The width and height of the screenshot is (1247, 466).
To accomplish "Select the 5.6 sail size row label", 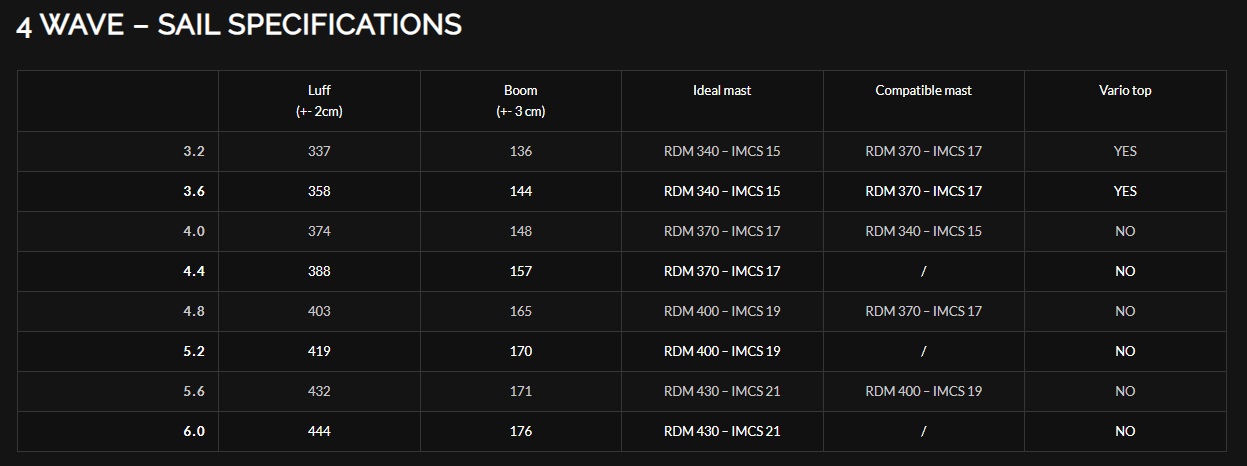I will tap(194, 391).
